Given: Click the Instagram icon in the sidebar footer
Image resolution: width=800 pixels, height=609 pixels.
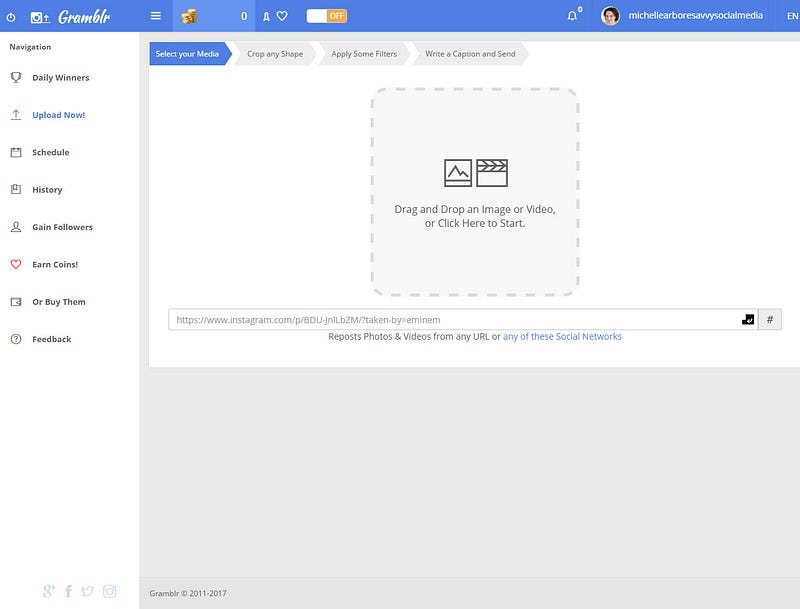Looking at the screenshot, I should pyautogui.click(x=110, y=591).
